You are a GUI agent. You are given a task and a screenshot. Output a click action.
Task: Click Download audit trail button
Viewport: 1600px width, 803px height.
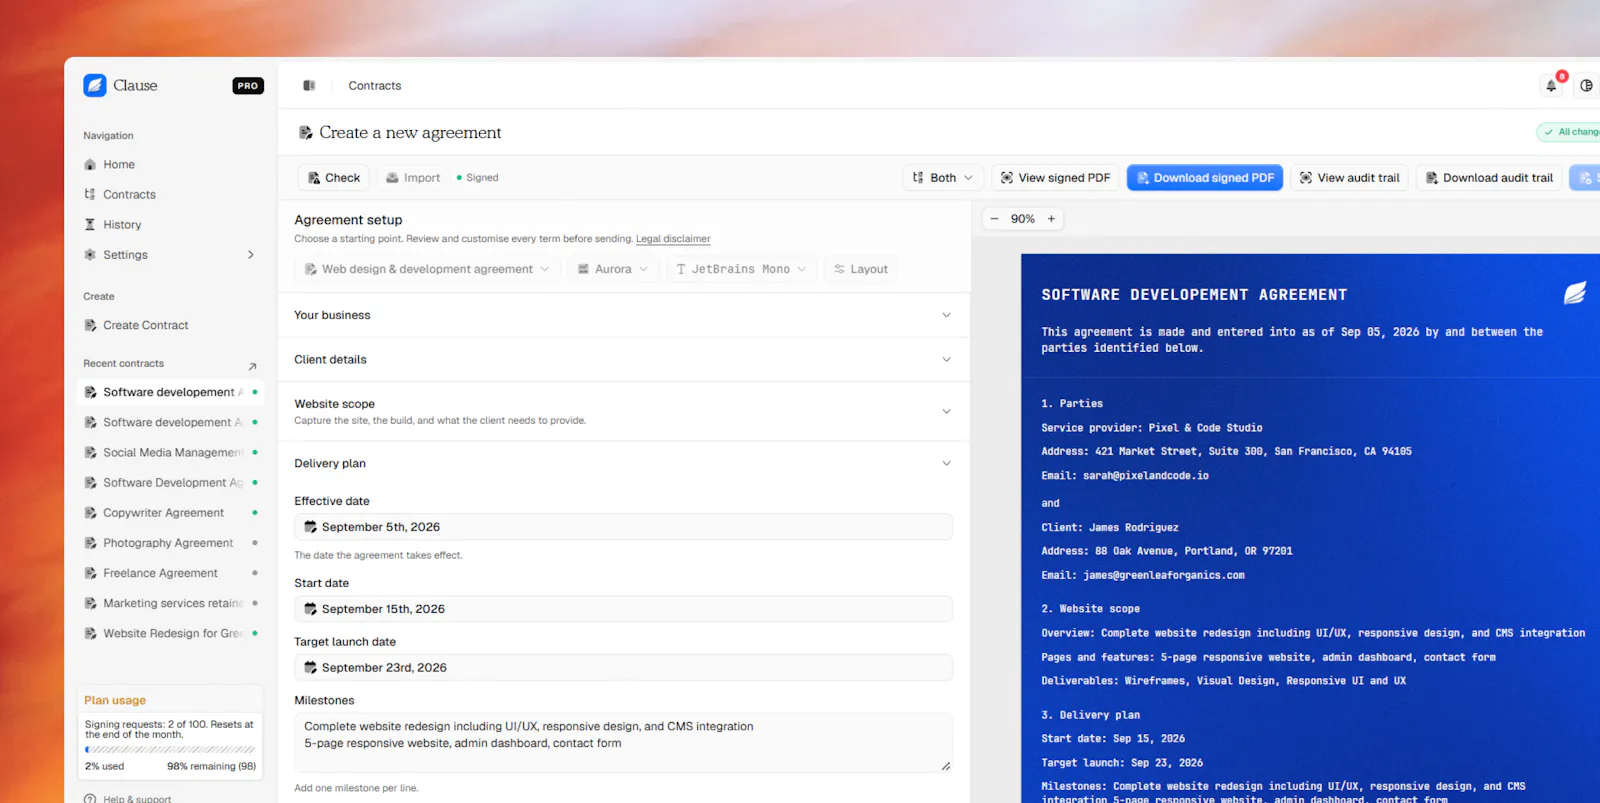pos(1489,178)
